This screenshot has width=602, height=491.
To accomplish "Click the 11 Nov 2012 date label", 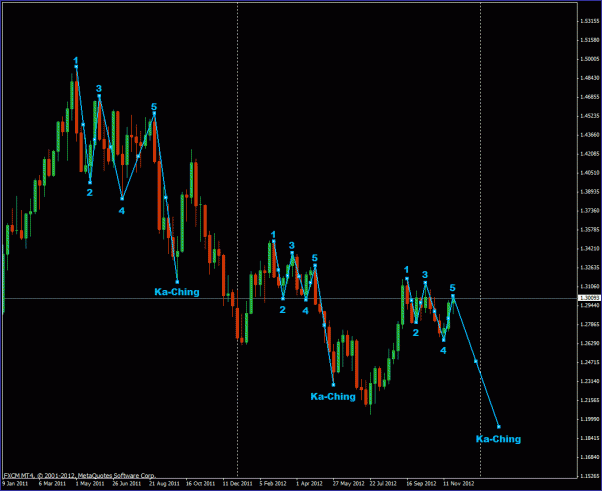I will point(458,484).
